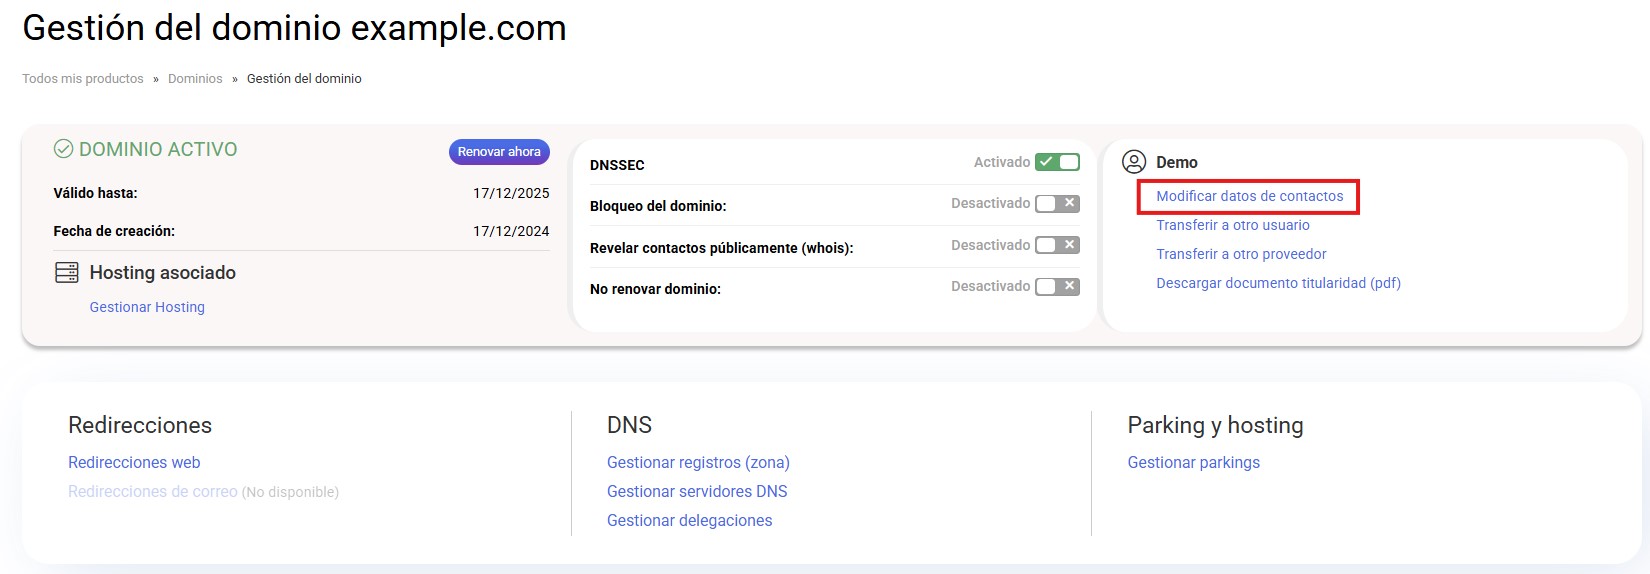
Task: Choose Transferir a otro proveedor
Action: tap(1241, 255)
